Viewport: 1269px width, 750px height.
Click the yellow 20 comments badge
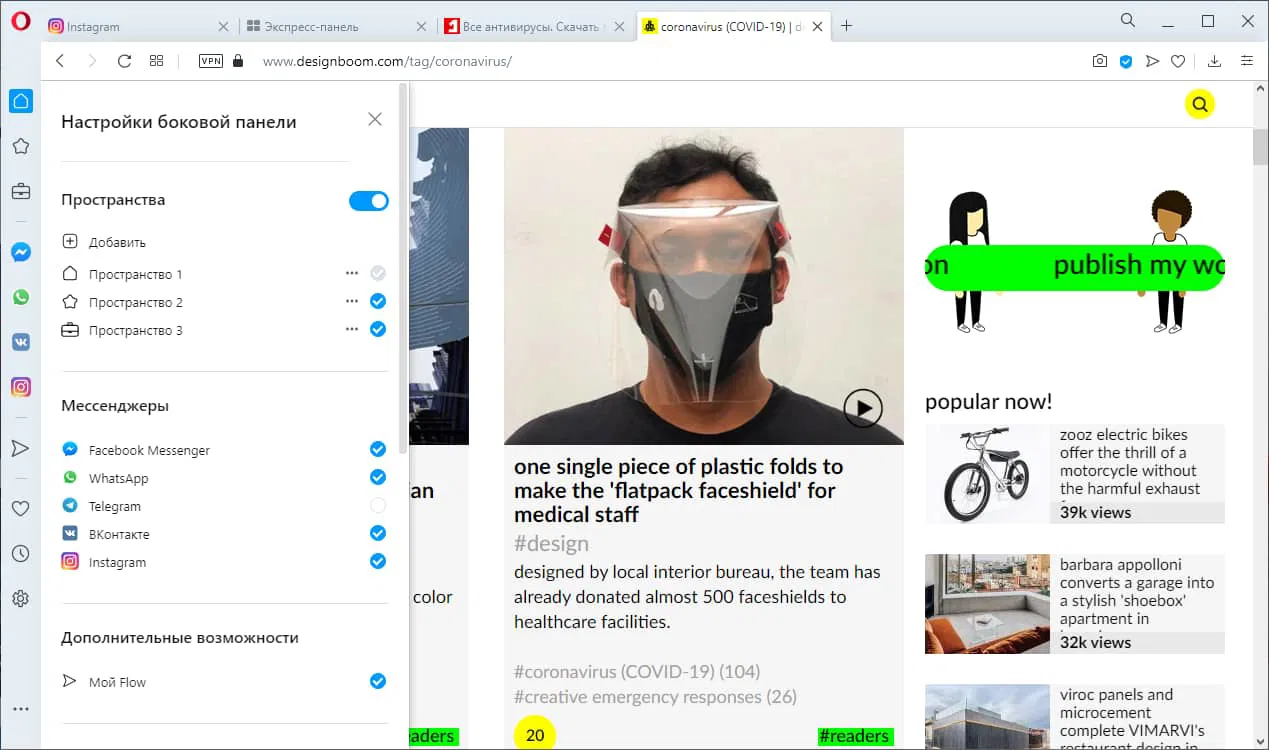coord(535,735)
